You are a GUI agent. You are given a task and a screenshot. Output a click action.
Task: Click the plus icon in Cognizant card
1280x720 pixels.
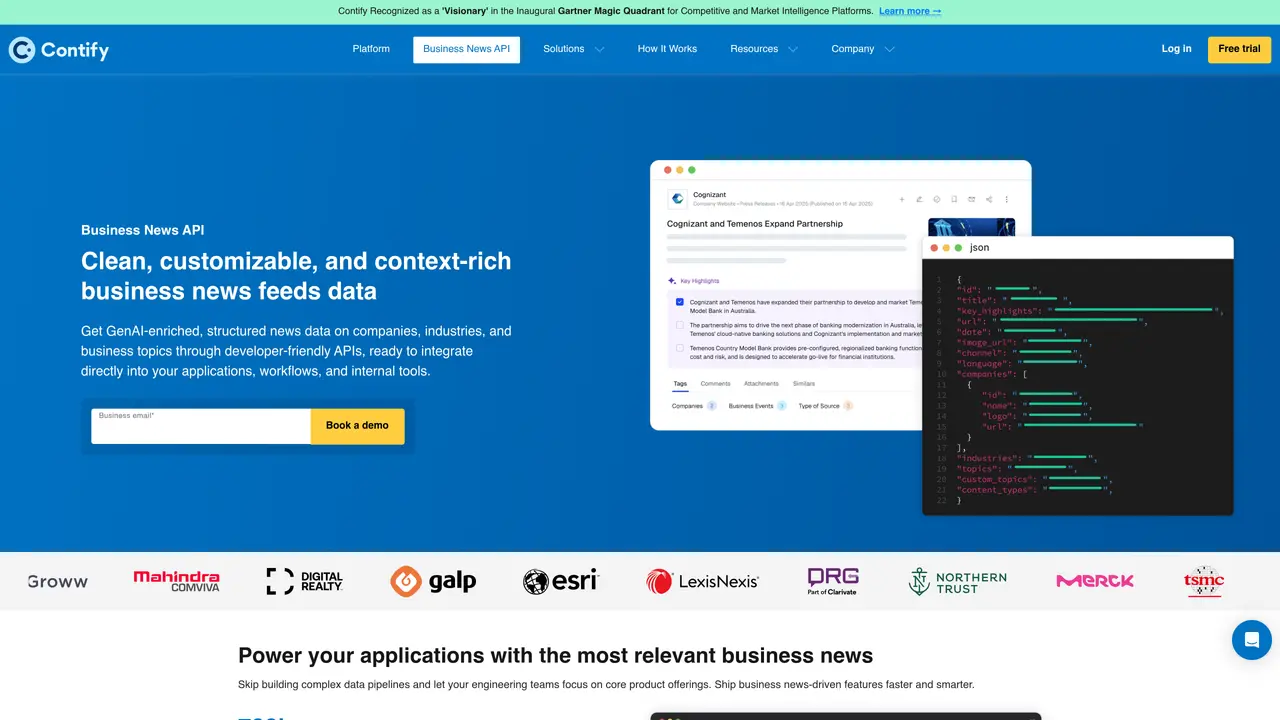(902, 199)
